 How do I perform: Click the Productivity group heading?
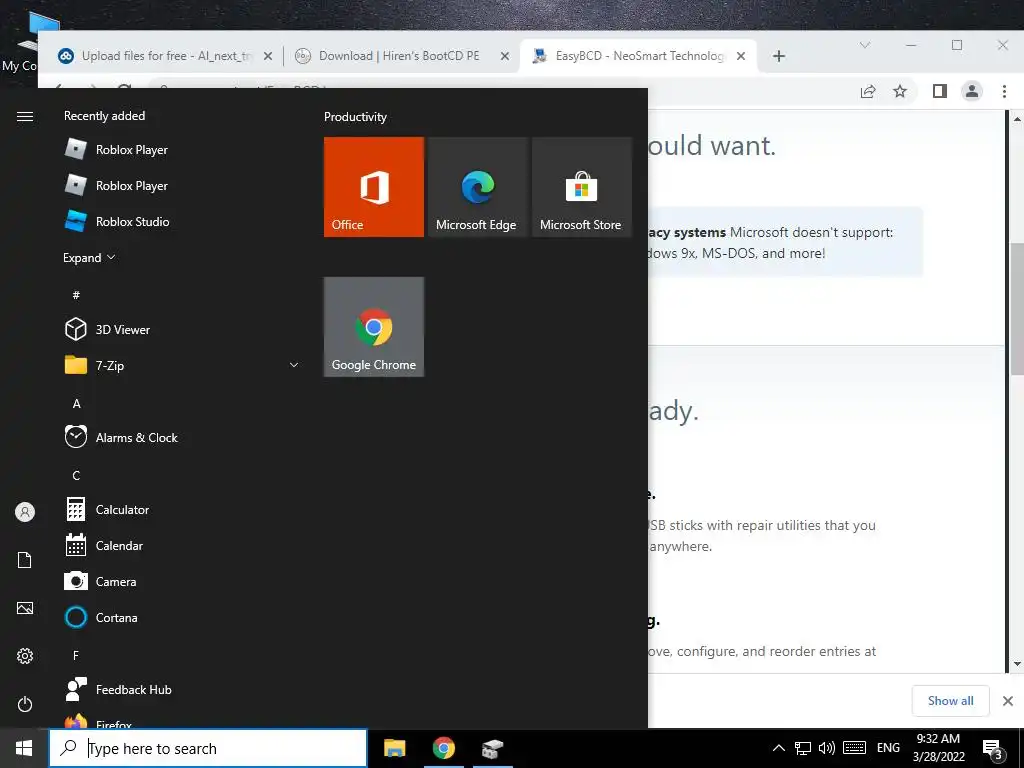click(355, 117)
